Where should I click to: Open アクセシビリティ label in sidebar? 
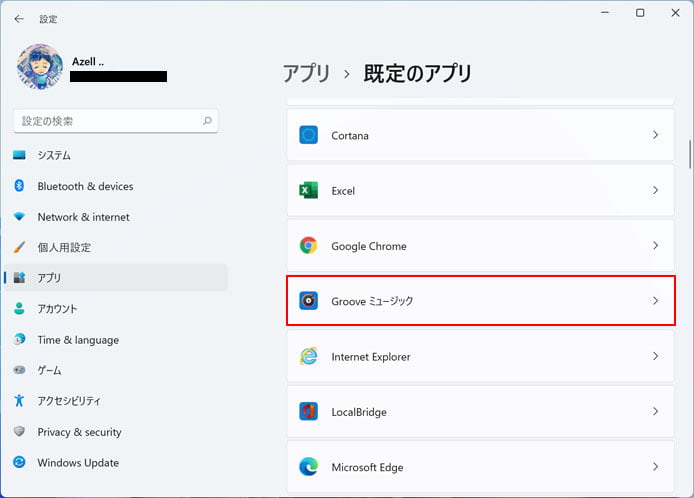(x=69, y=401)
